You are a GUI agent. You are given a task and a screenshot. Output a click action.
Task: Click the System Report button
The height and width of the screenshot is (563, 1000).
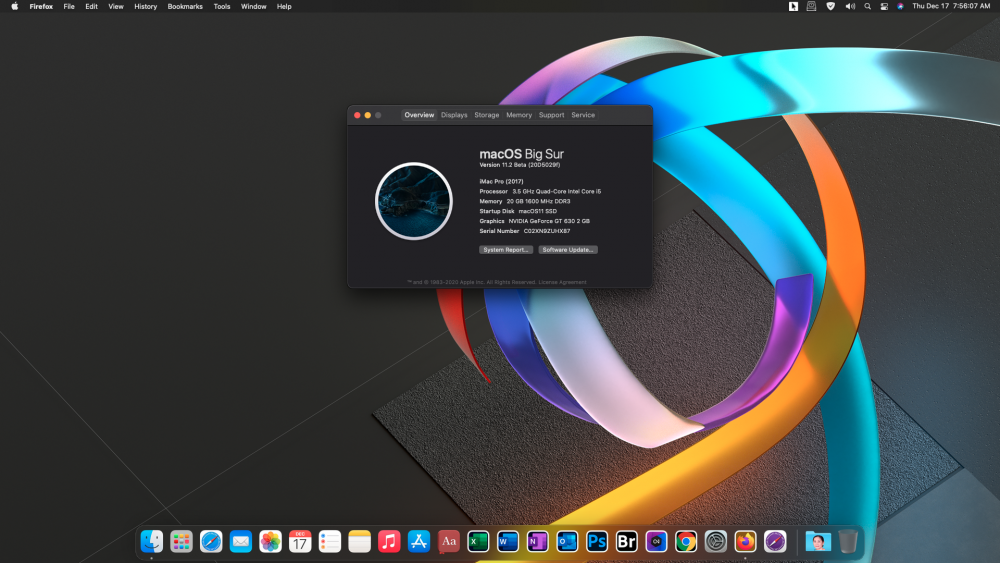point(506,250)
